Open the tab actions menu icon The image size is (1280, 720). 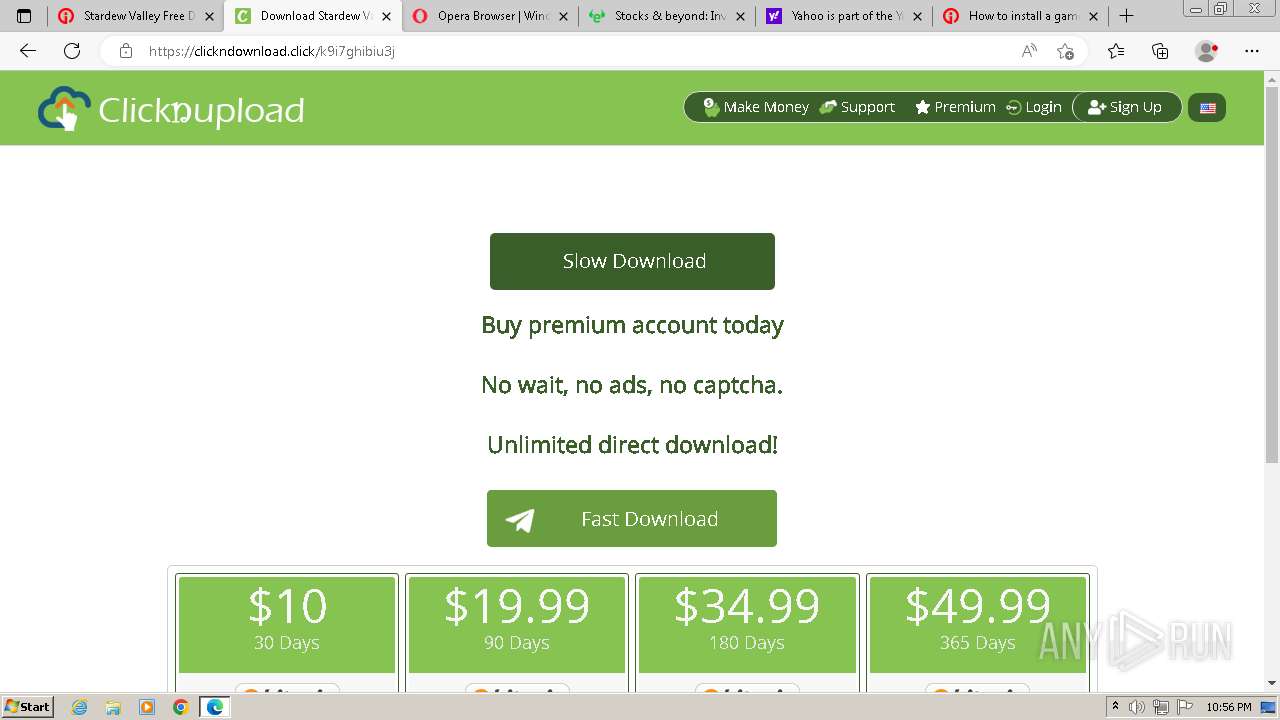pyautogui.click(x=24, y=16)
